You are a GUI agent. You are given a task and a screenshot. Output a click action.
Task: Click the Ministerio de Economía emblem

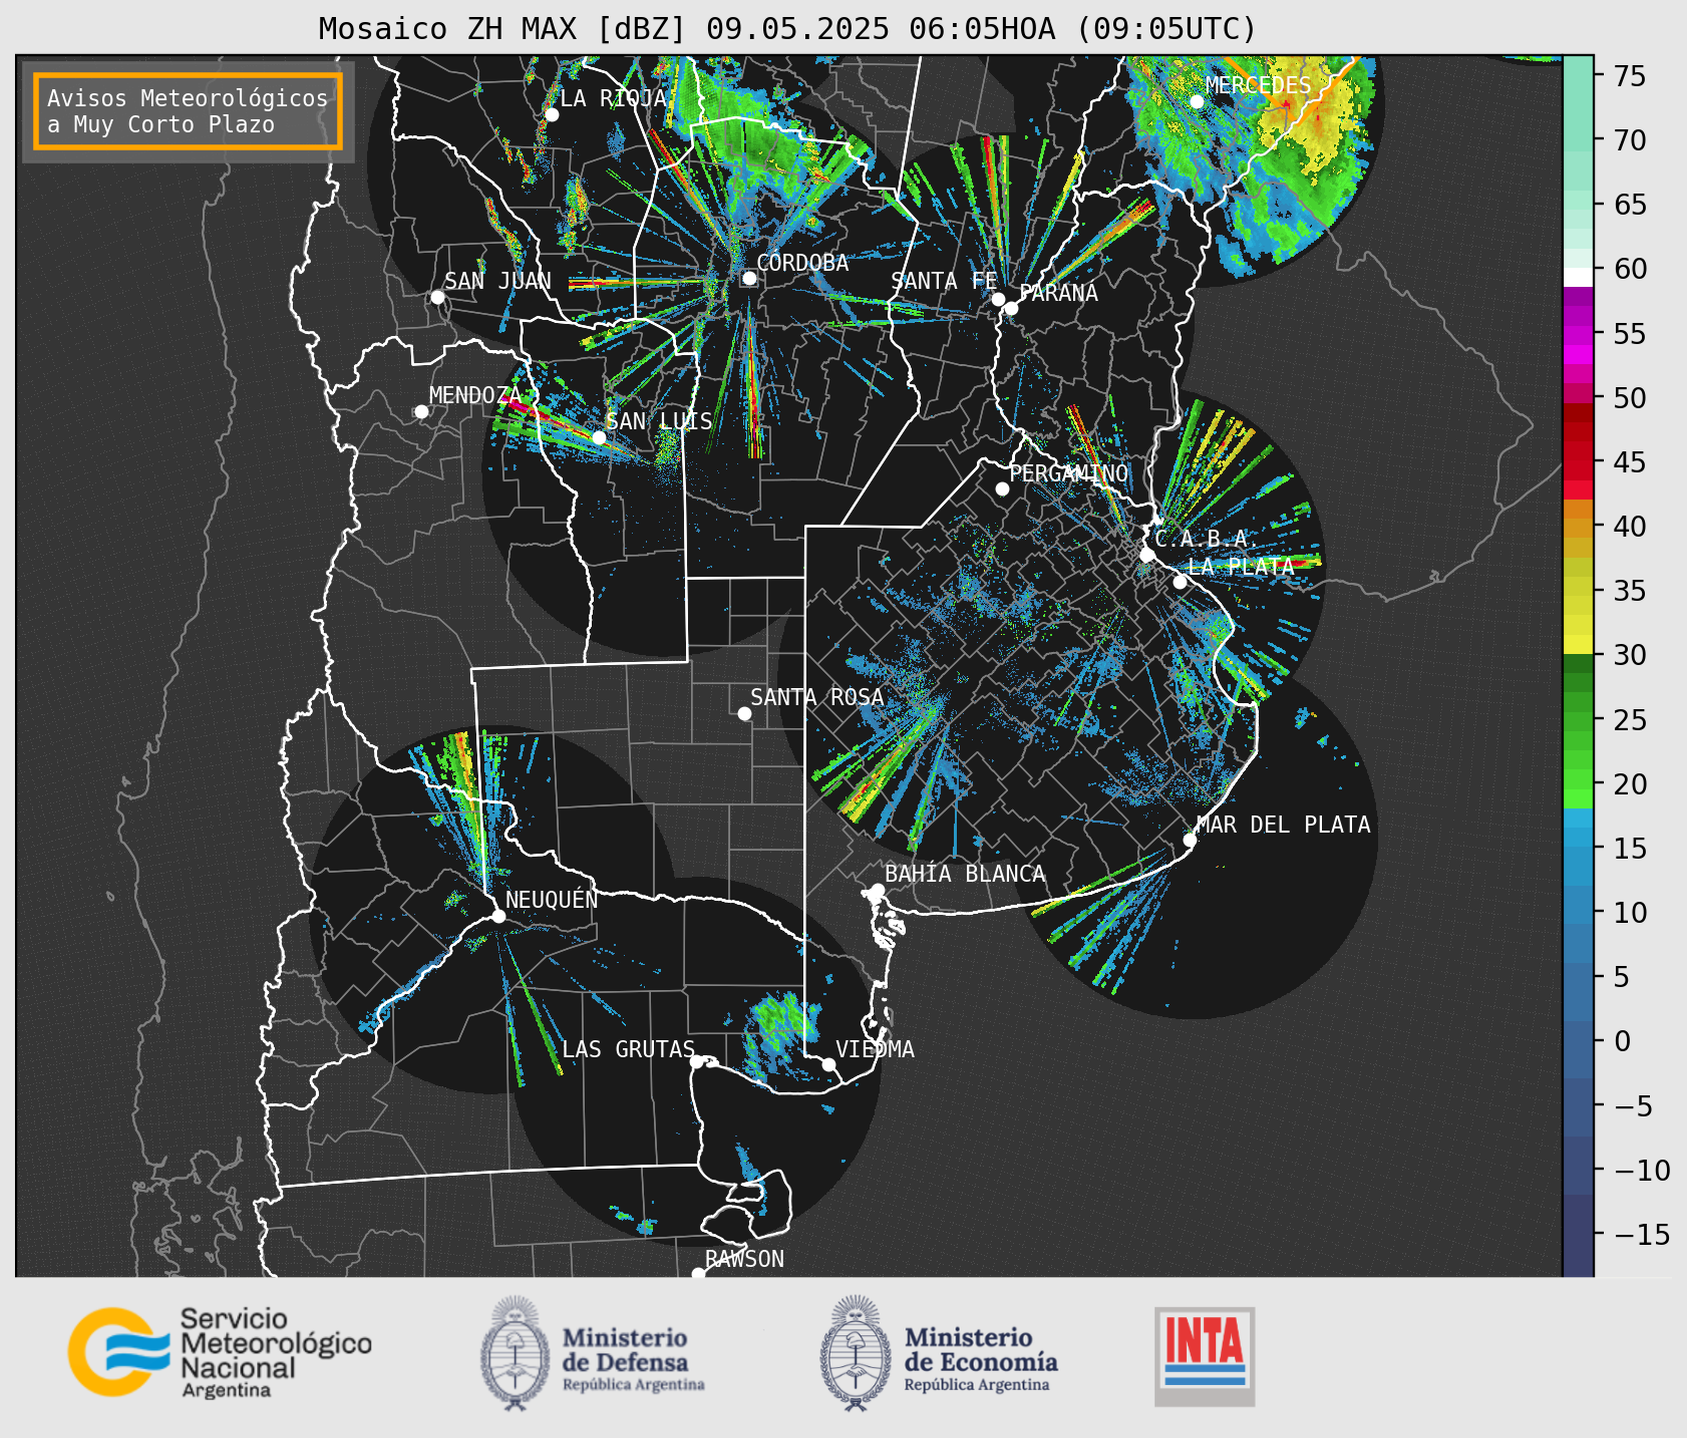point(855,1353)
